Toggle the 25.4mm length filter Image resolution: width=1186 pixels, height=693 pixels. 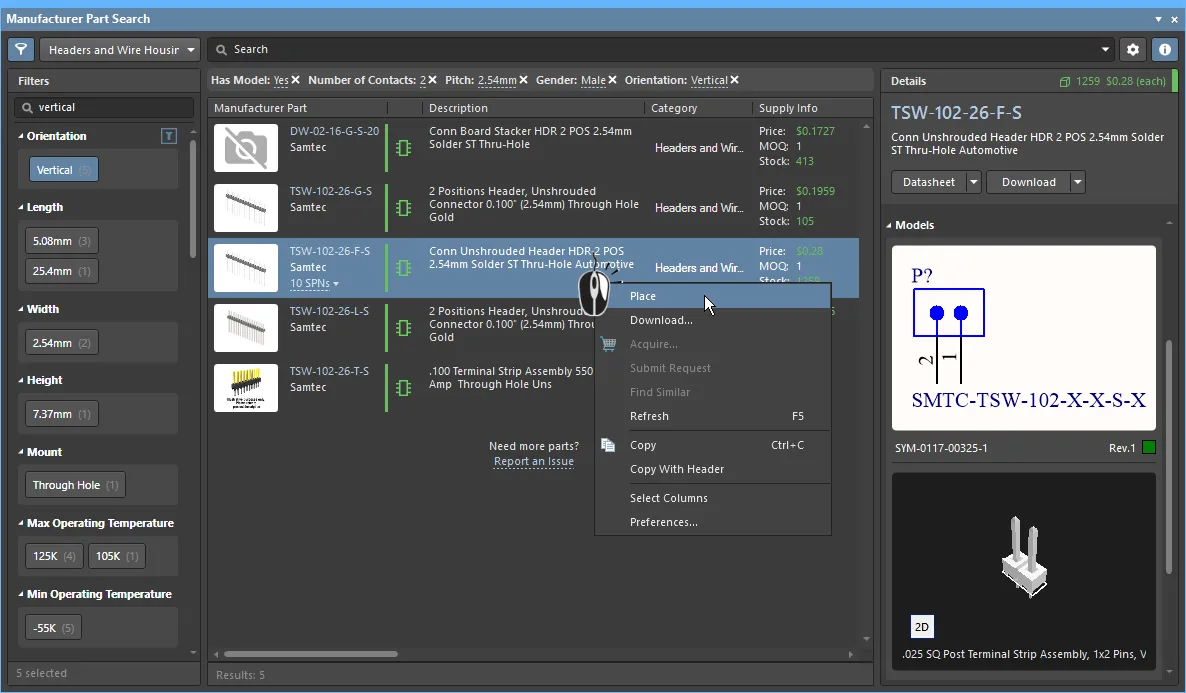pos(62,271)
